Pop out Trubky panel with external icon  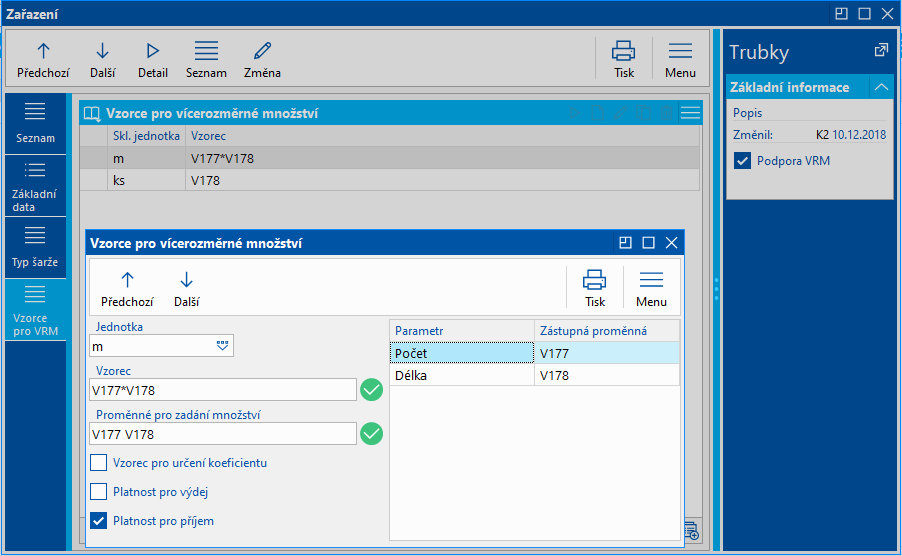coord(881,51)
